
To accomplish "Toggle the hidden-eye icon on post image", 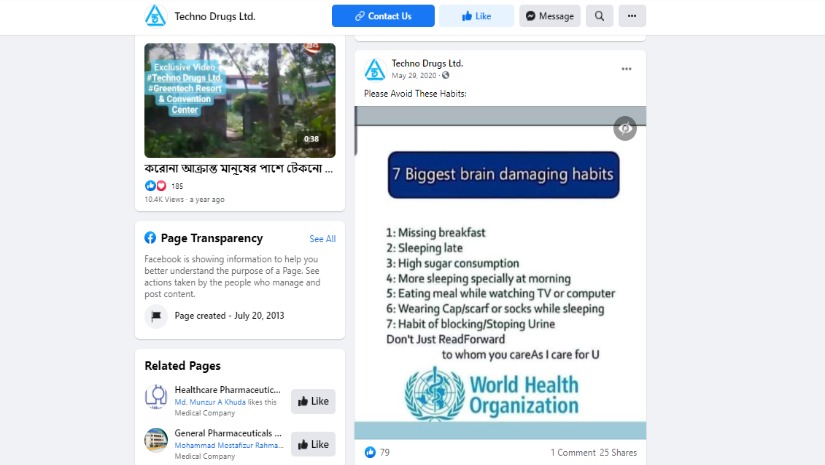I will click(x=625, y=128).
